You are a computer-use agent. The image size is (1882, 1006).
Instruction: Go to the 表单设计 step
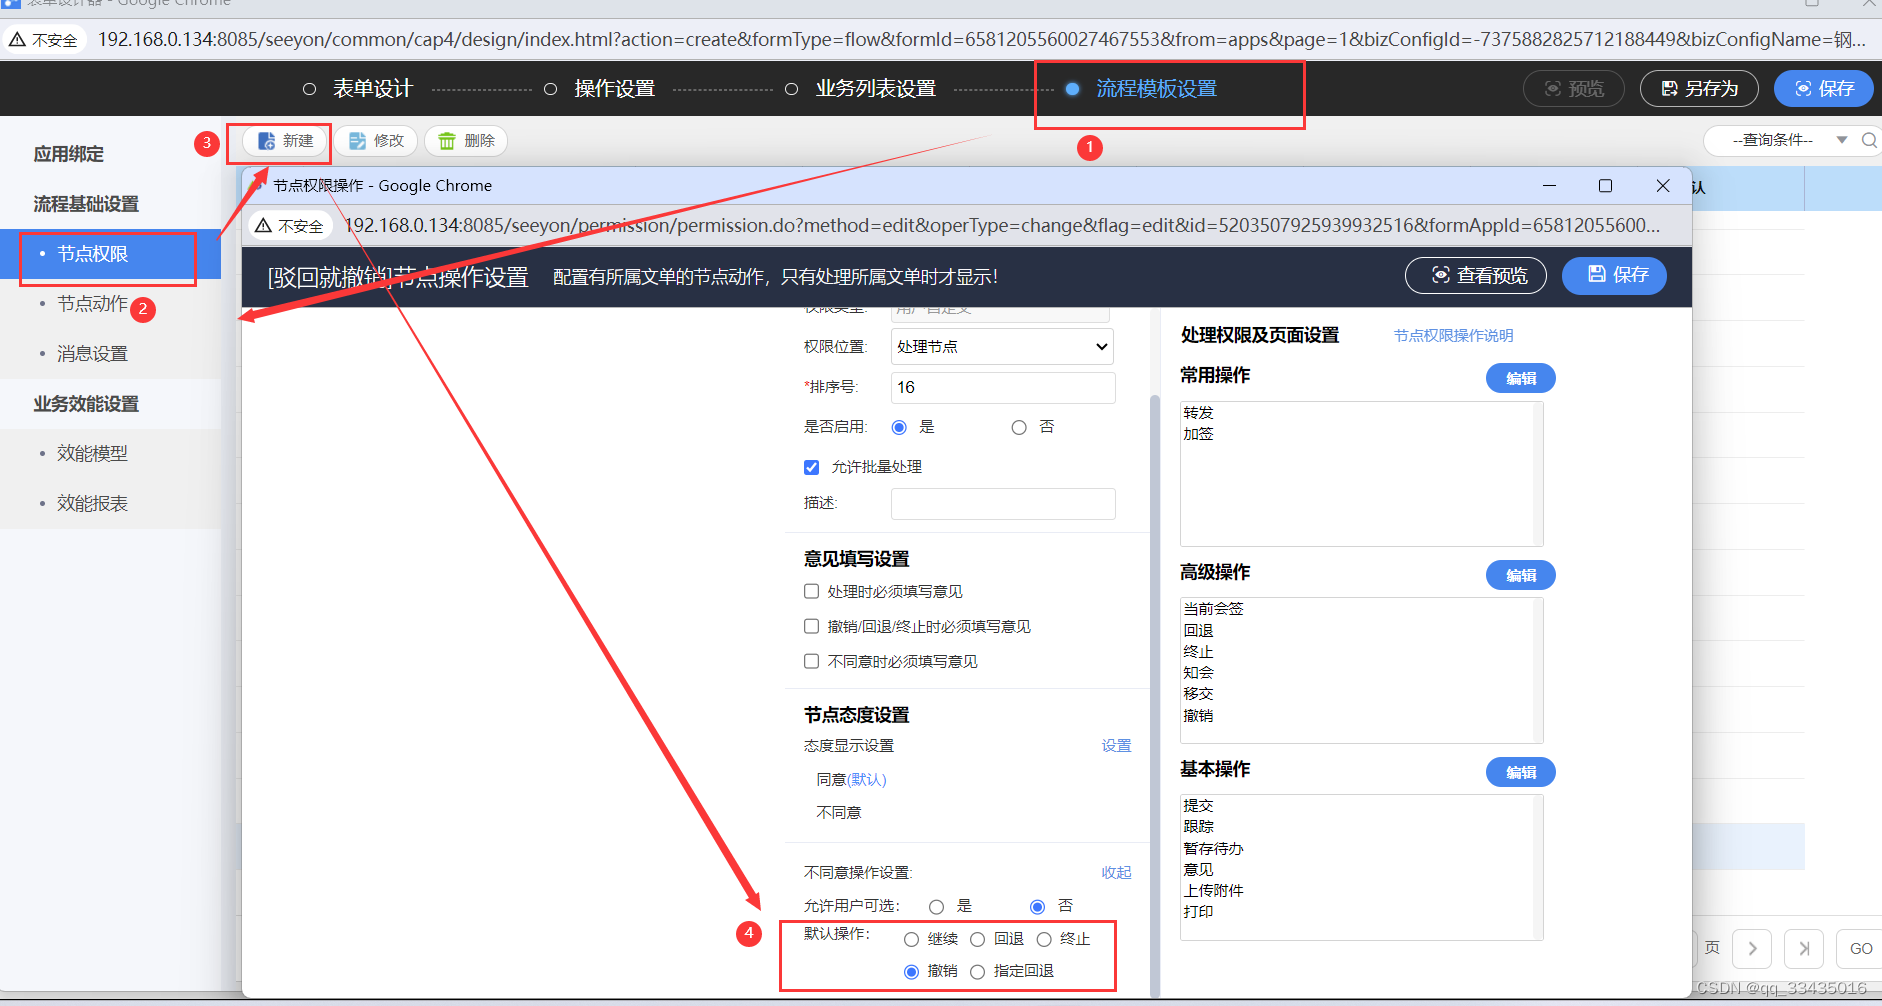coord(372,89)
